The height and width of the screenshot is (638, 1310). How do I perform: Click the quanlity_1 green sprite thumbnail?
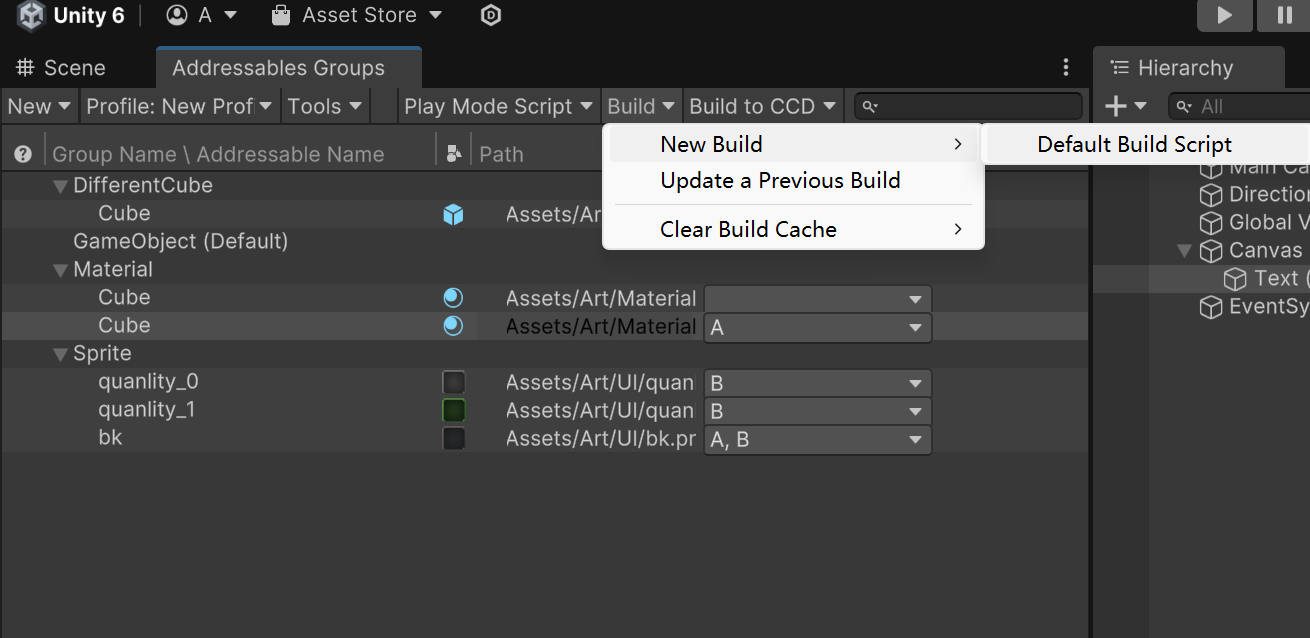point(453,410)
